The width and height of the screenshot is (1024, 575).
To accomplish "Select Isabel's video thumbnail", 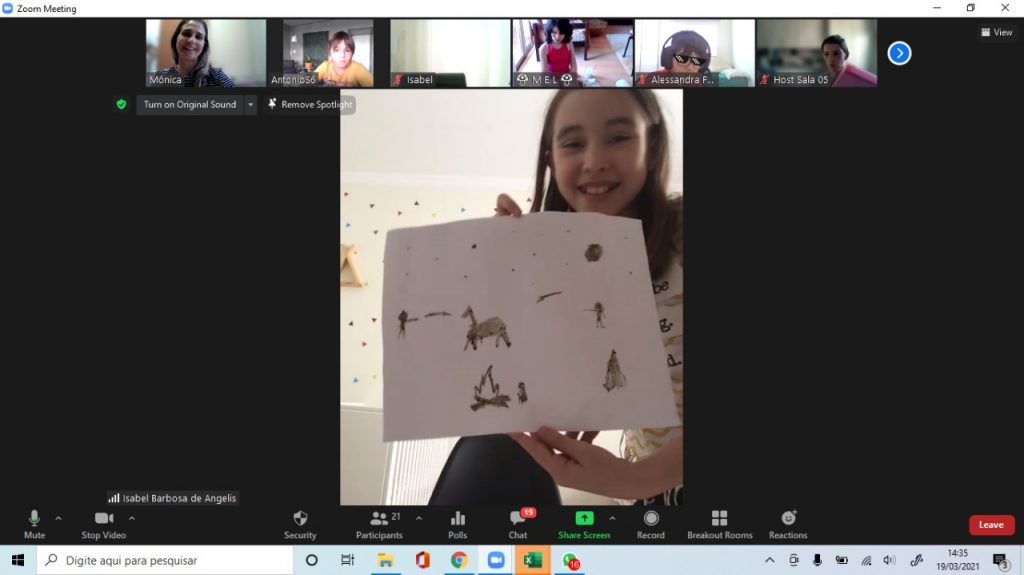I will [x=450, y=53].
